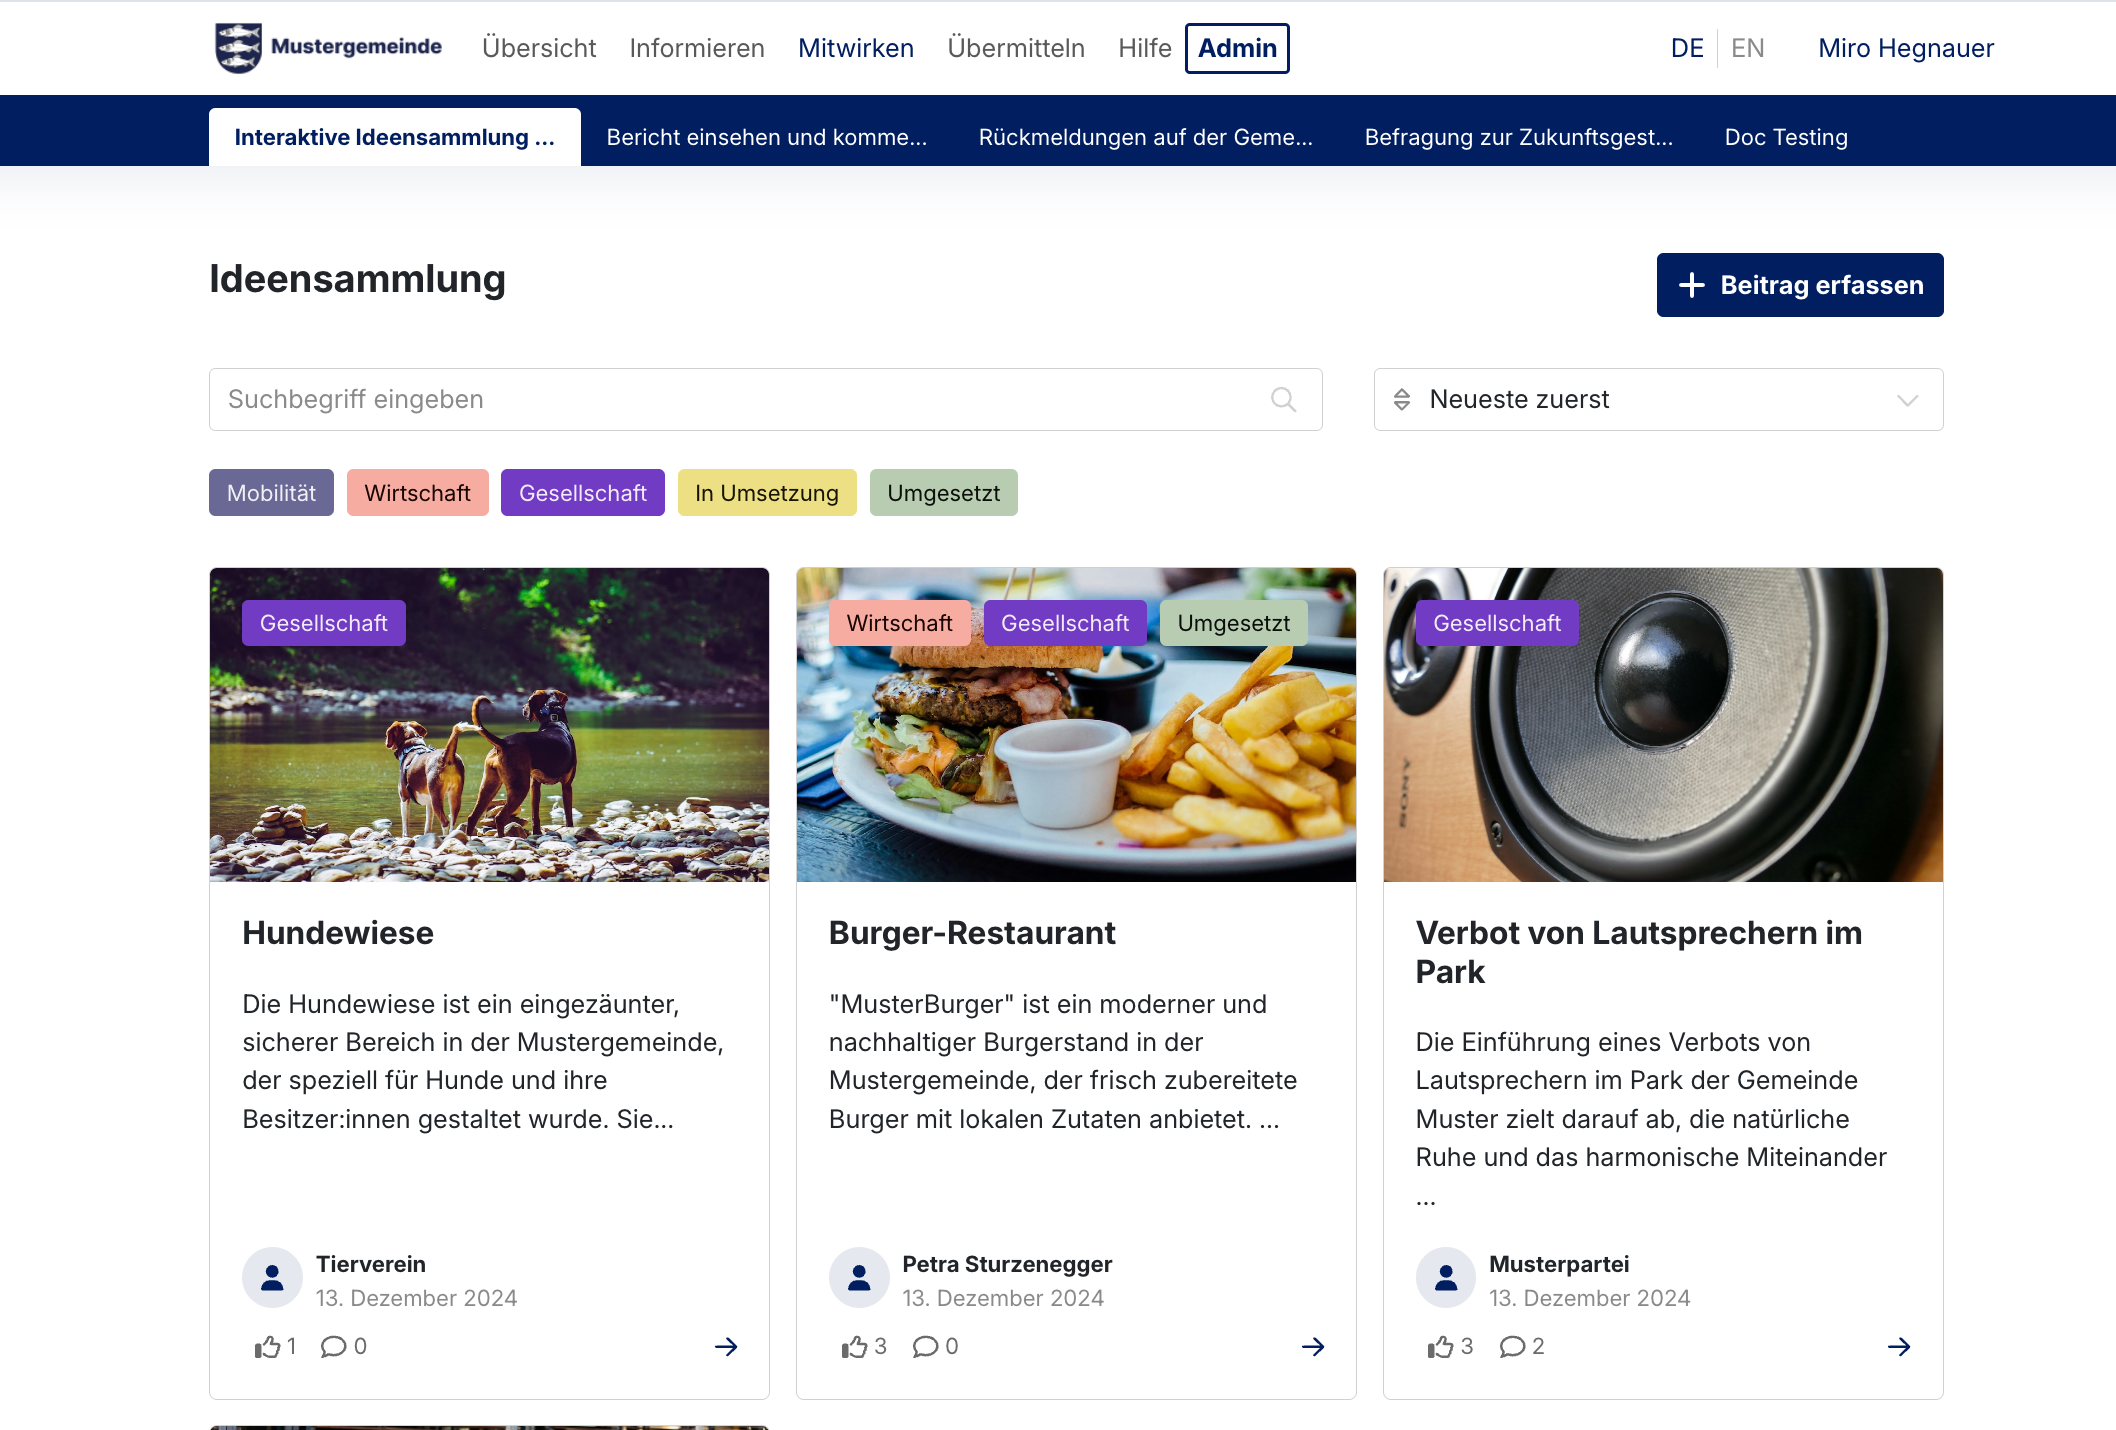Click the search magnifier icon

[x=1283, y=400]
